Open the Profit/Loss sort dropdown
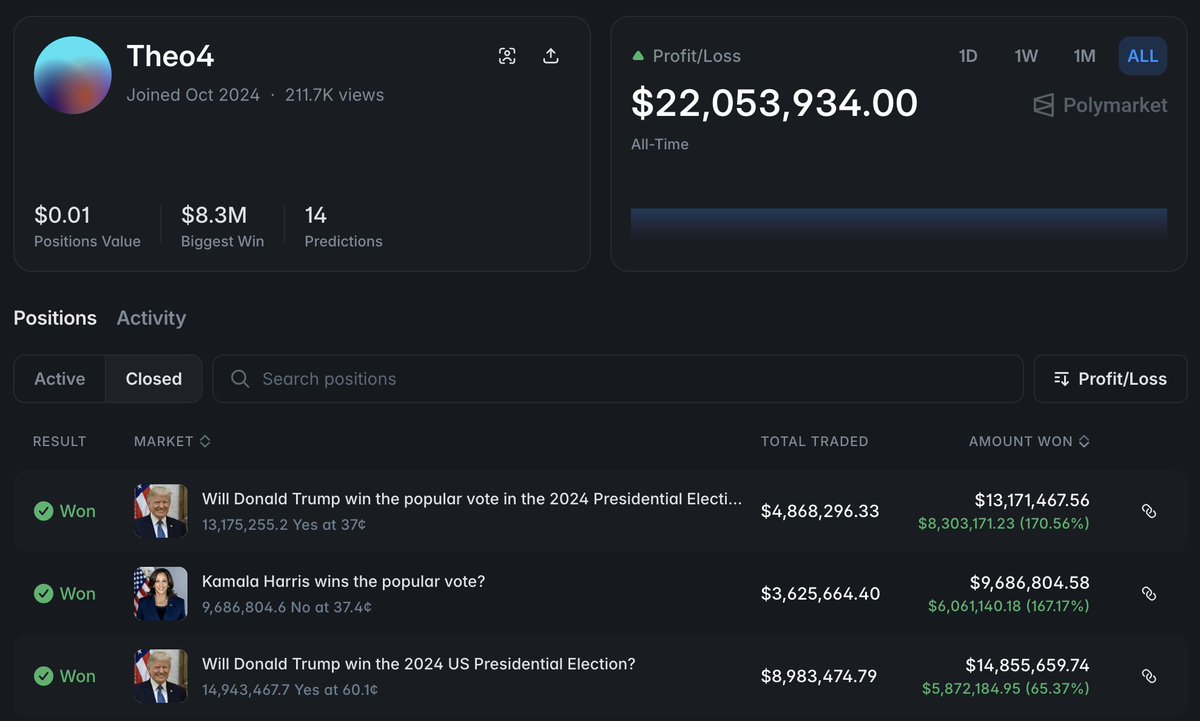Screen dimensions: 1200x721 1110,379
